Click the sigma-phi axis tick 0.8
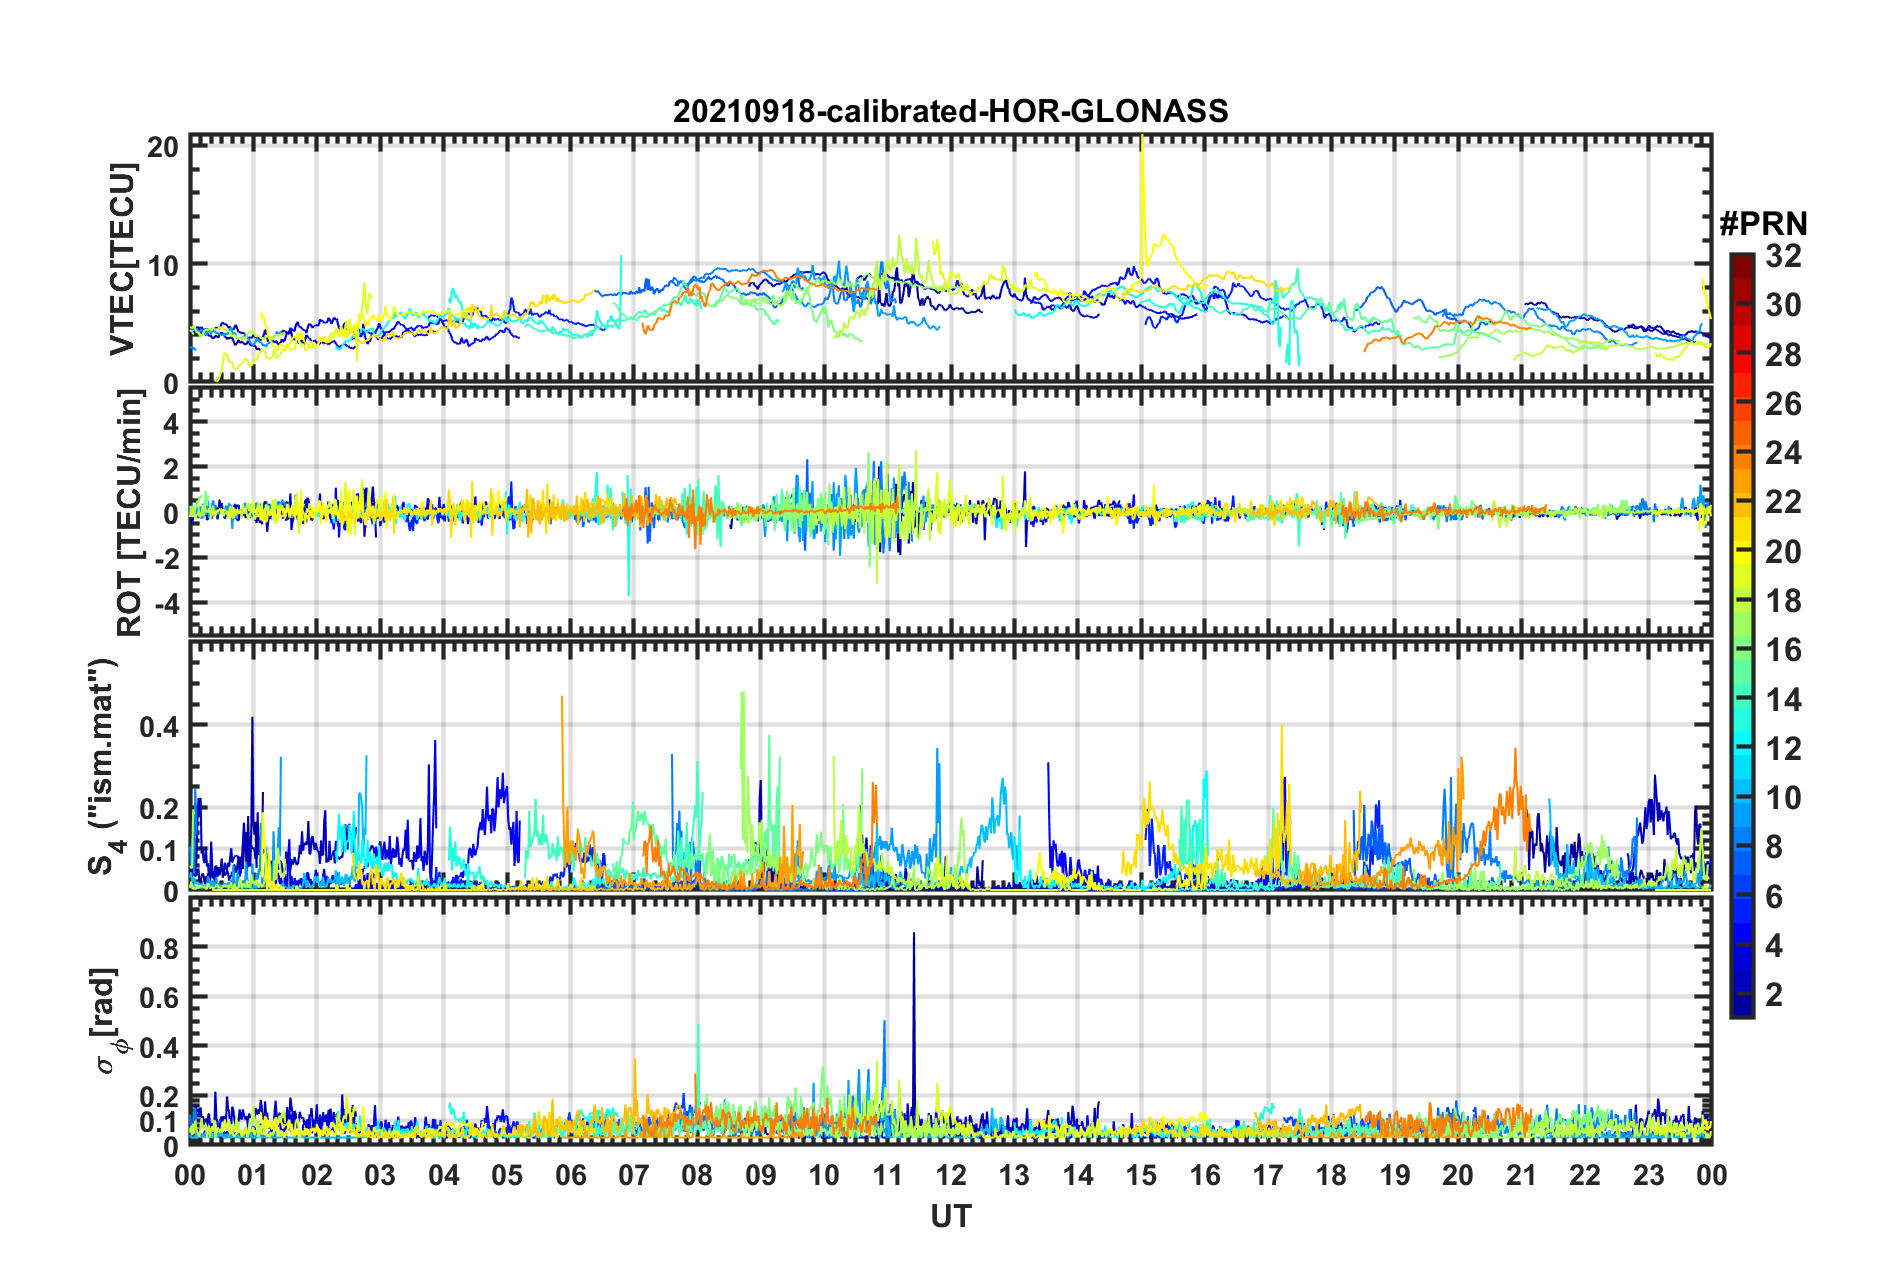 [160, 947]
